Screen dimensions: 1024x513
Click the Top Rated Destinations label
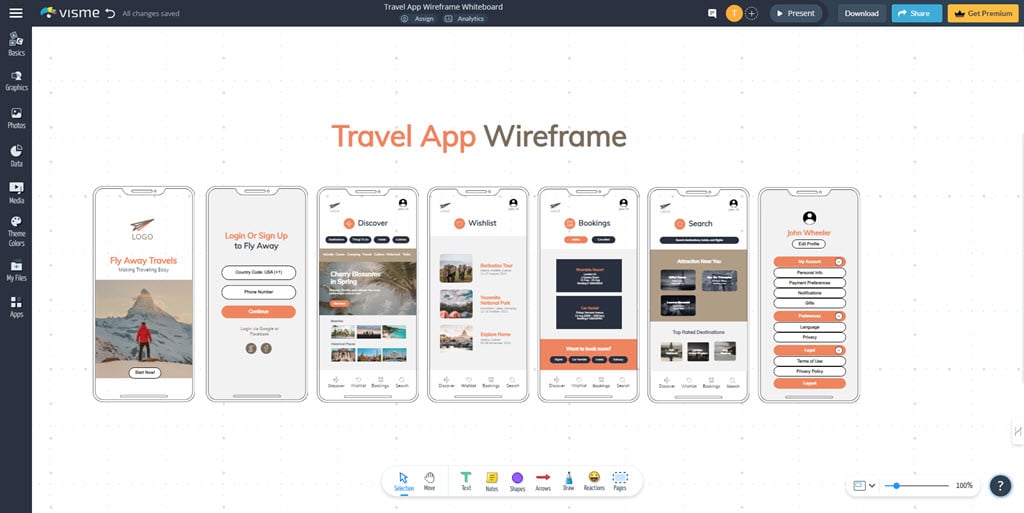698,332
